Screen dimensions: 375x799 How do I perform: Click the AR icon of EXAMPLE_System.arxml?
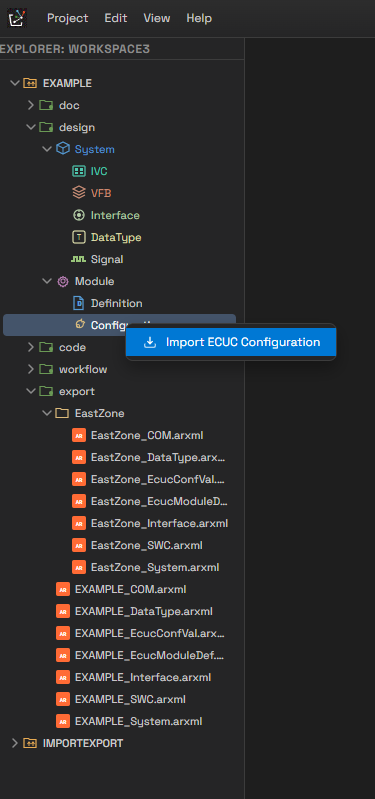[63, 722]
